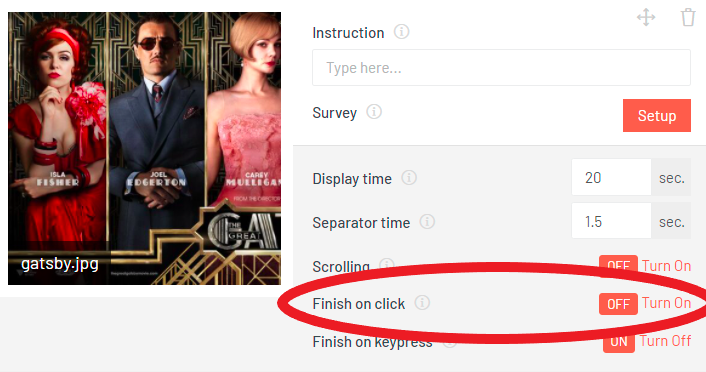This screenshot has height=372, width=706.
Task: Open the Instruction info icon
Action: pos(402,32)
